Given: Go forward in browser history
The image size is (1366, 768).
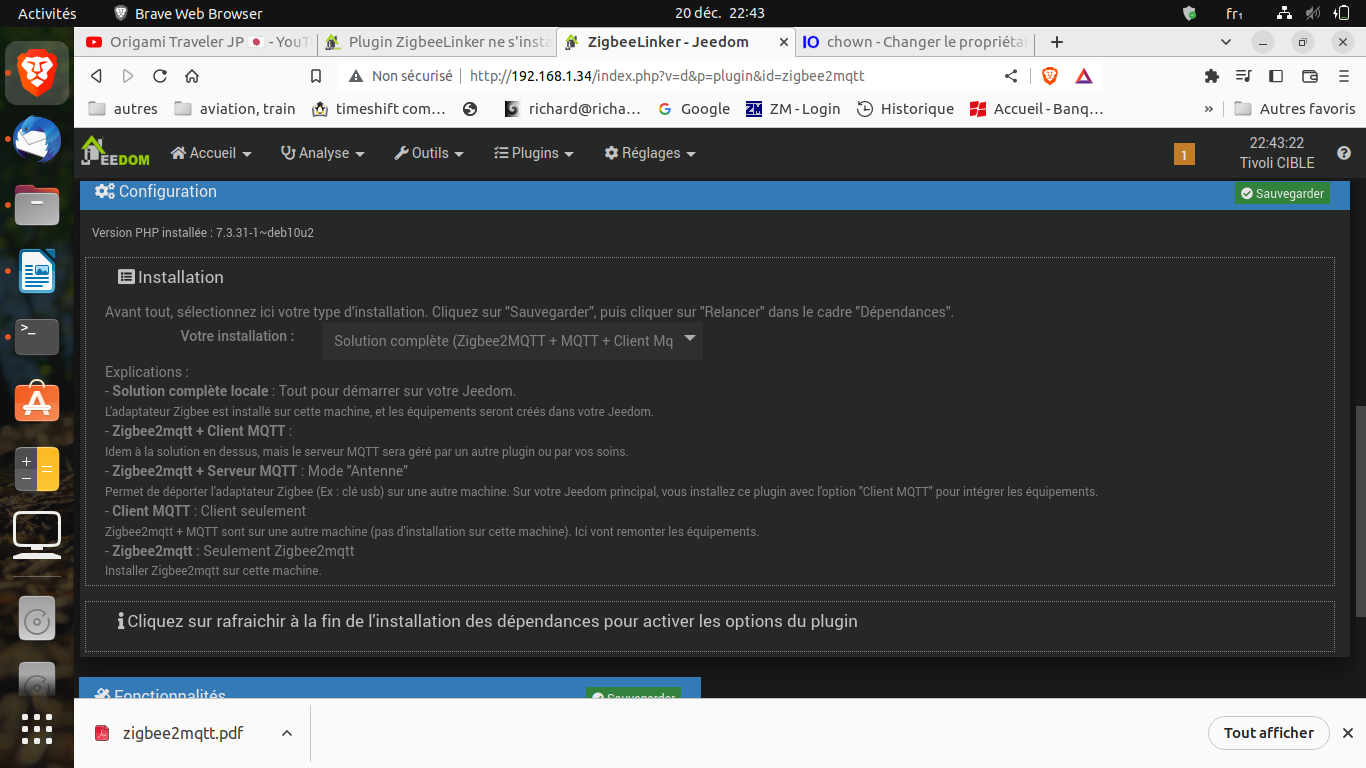Looking at the screenshot, I should [x=128, y=76].
